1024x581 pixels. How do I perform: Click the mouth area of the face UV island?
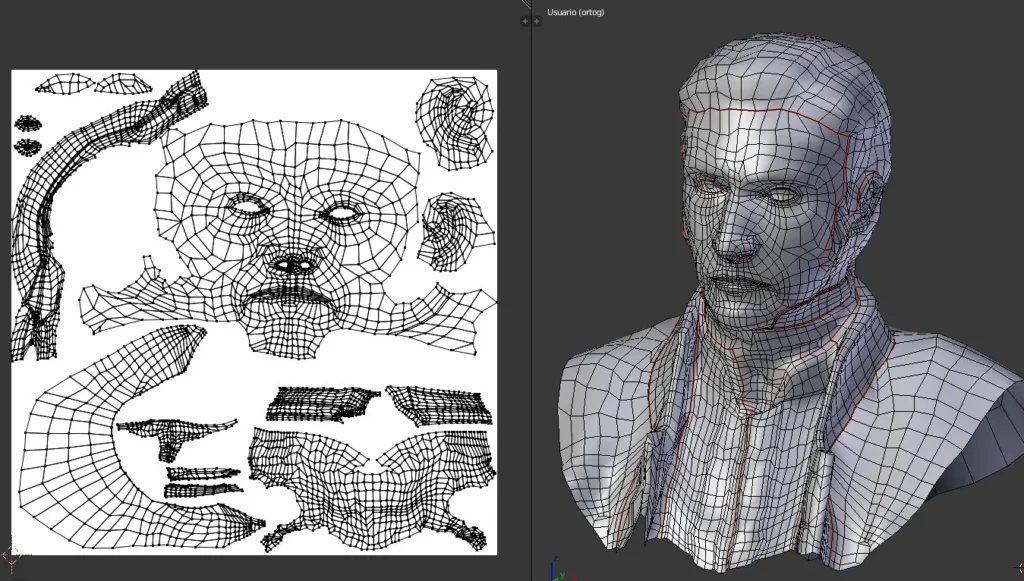[x=290, y=298]
